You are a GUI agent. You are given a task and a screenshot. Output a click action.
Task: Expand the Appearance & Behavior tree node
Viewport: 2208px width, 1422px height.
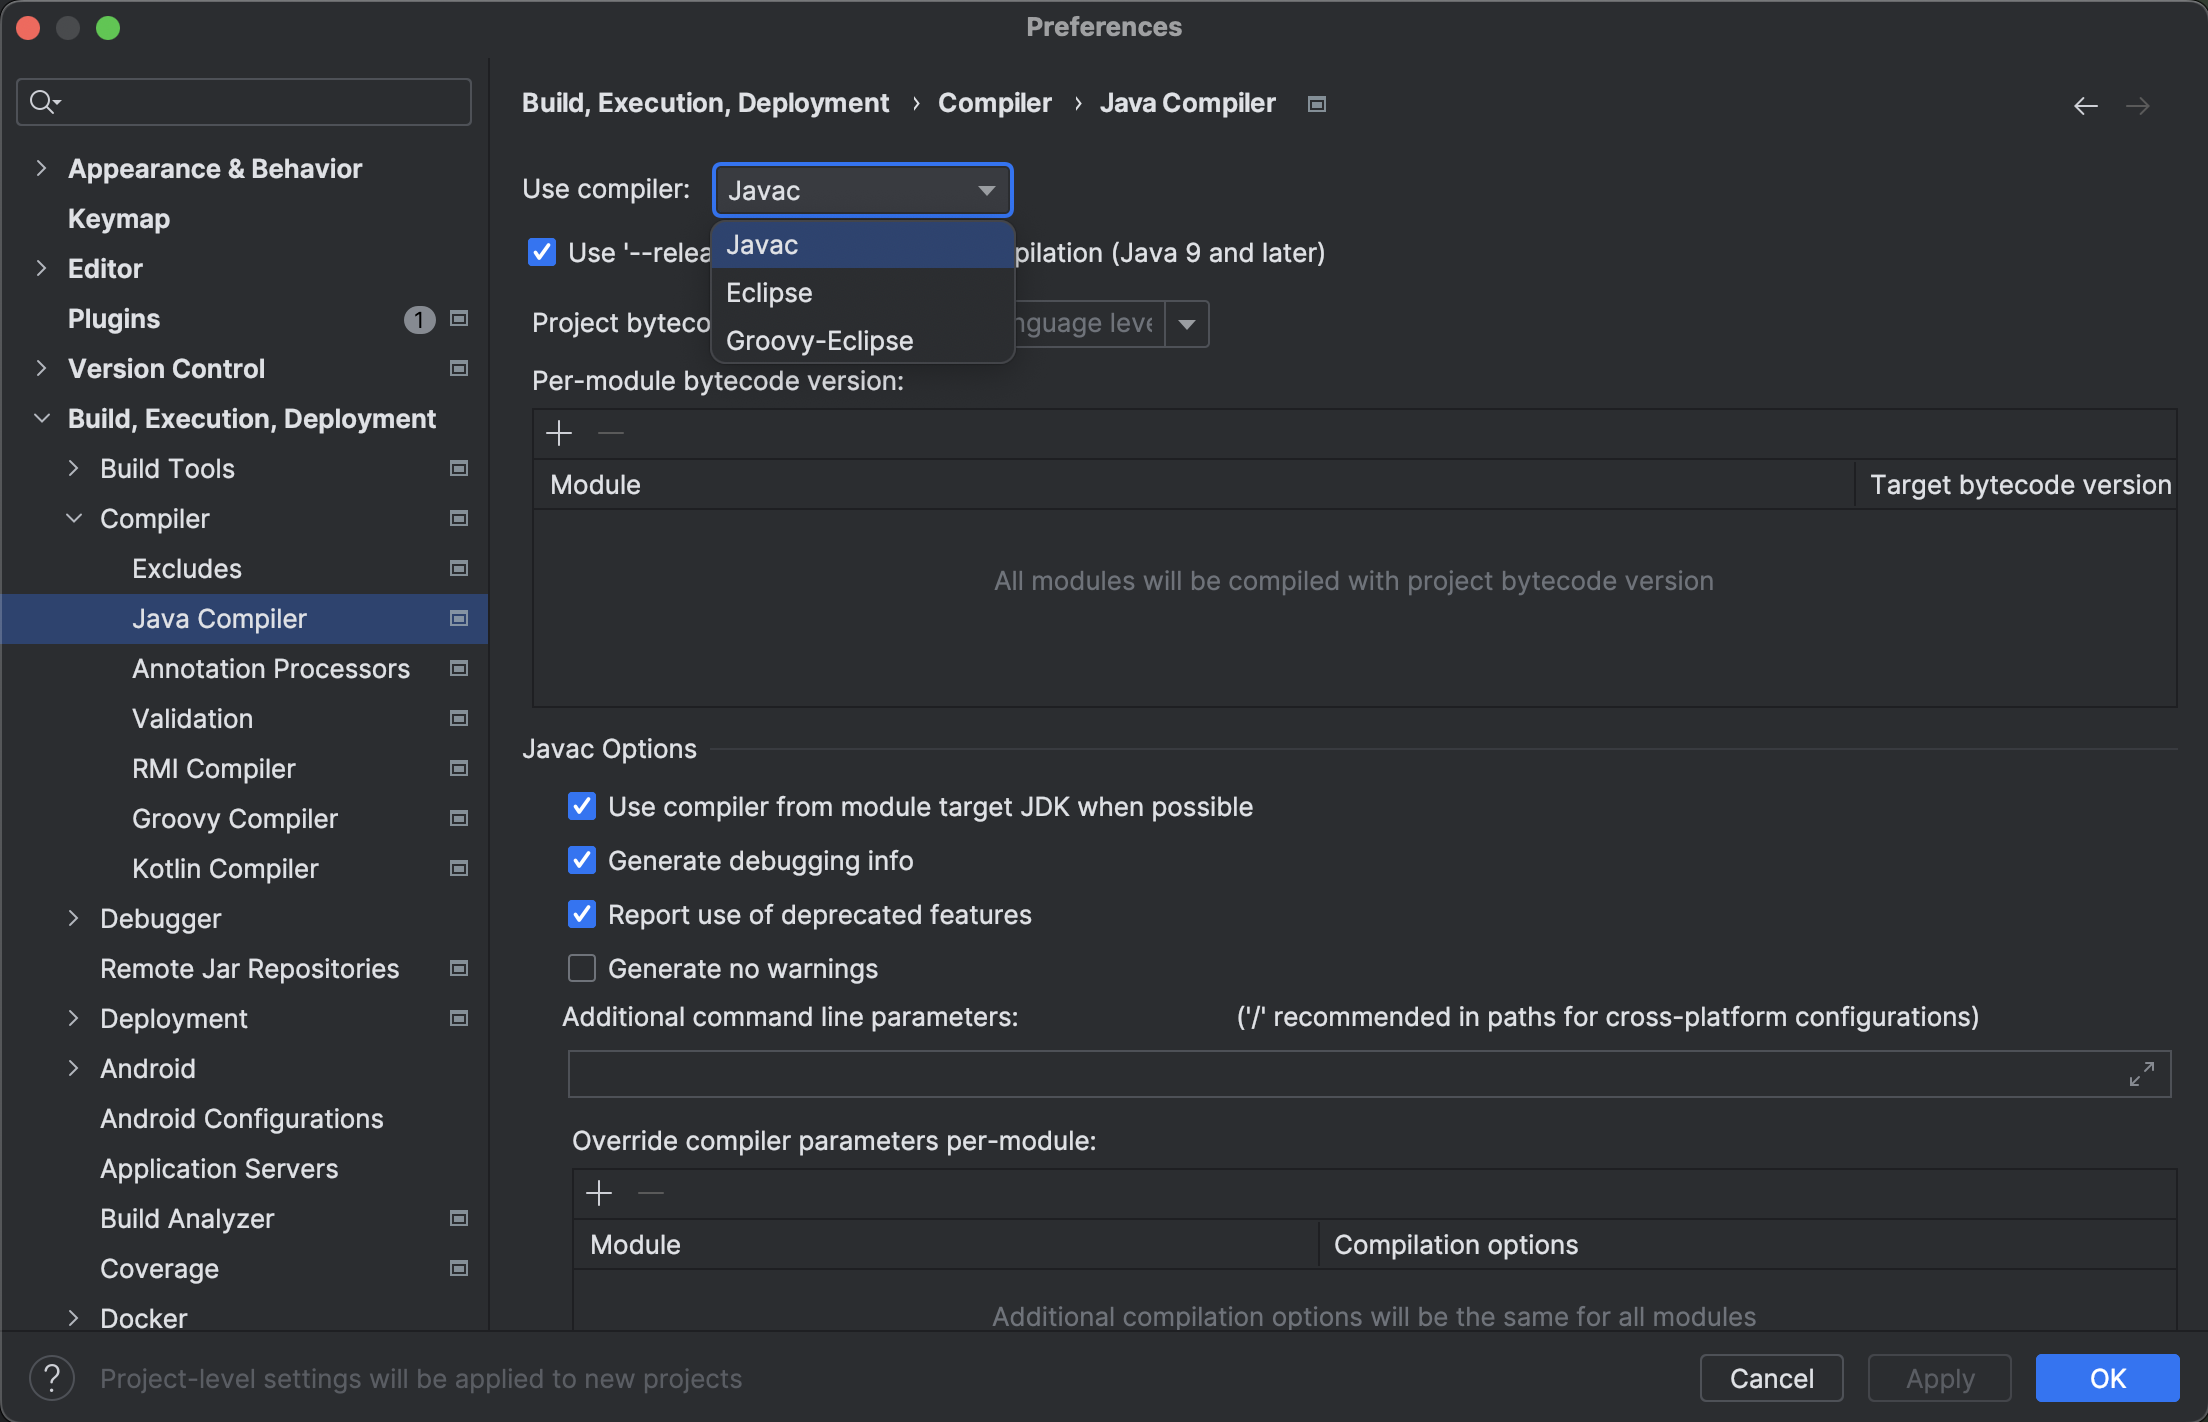click(x=41, y=169)
